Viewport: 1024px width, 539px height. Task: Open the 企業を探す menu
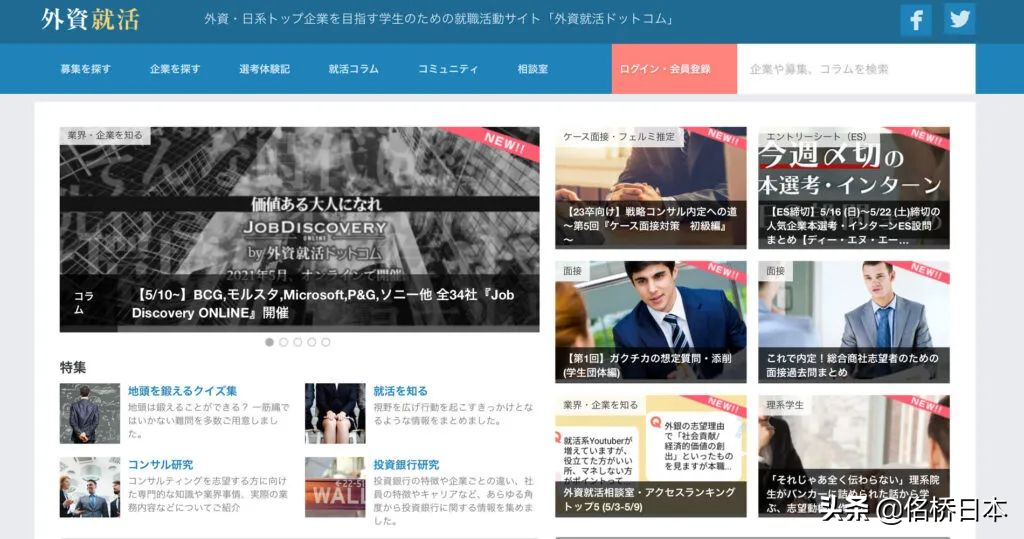click(175, 69)
